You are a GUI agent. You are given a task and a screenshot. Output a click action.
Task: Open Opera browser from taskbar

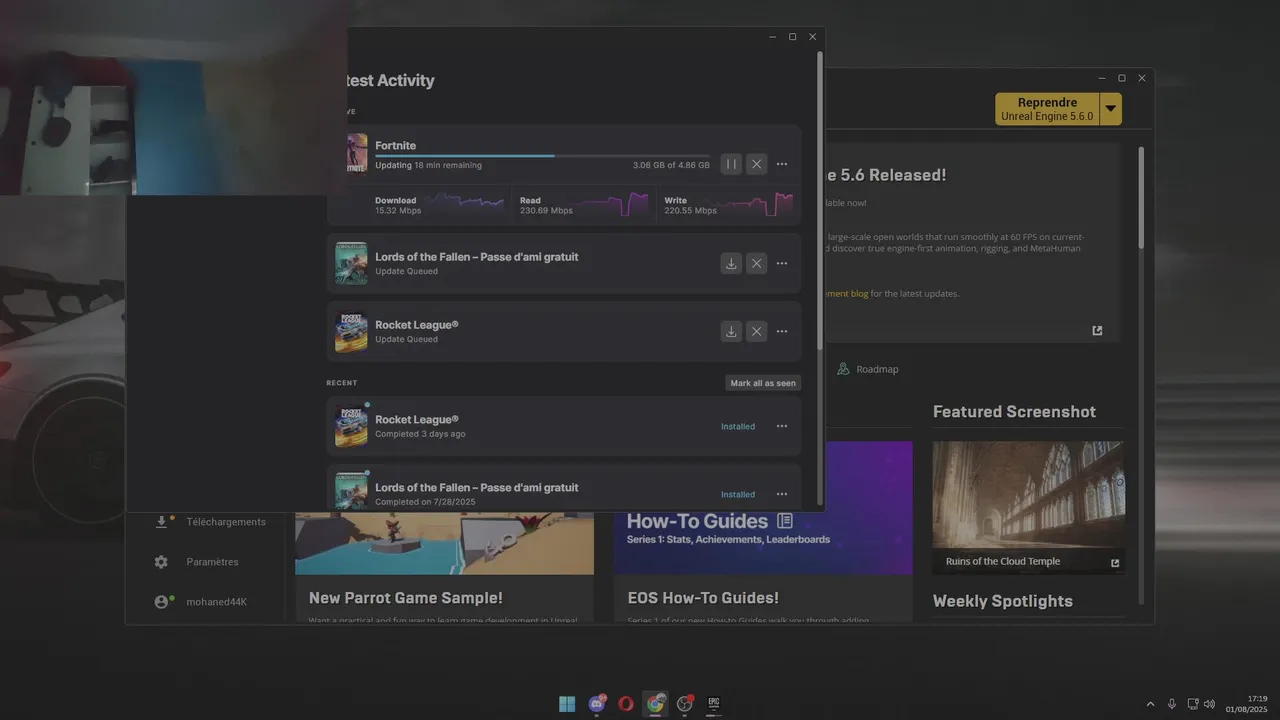(626, 704)
